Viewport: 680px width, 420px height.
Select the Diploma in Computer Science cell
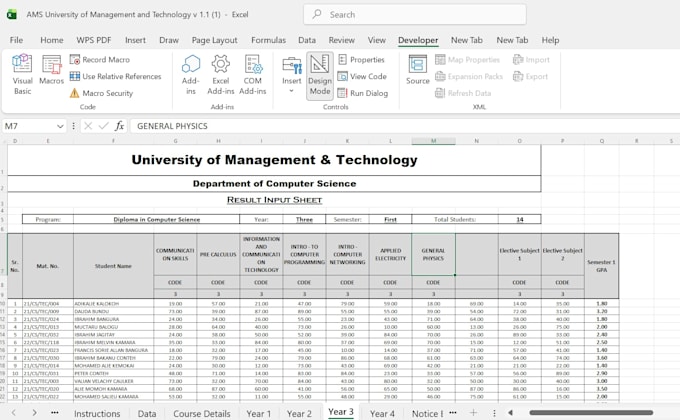pyautogui.click(x=157, y=219)
